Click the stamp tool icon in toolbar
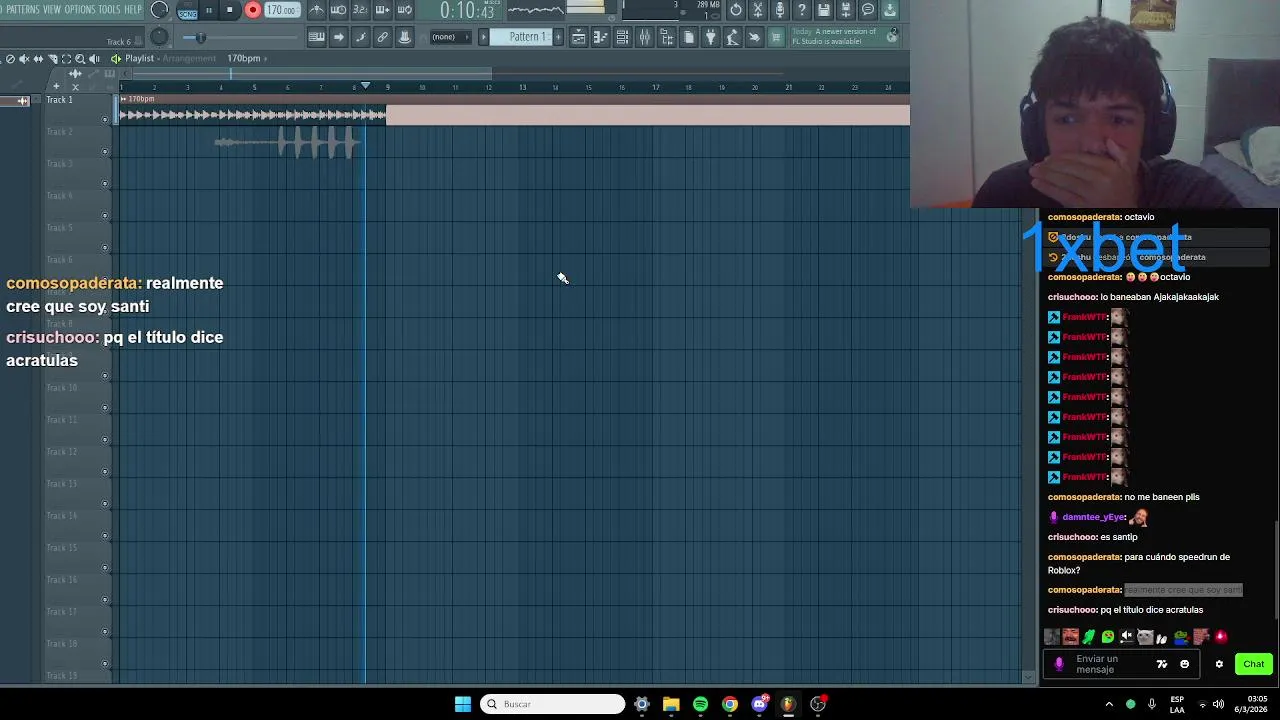This screenshot has height=720, width=1280. [404, 37]
